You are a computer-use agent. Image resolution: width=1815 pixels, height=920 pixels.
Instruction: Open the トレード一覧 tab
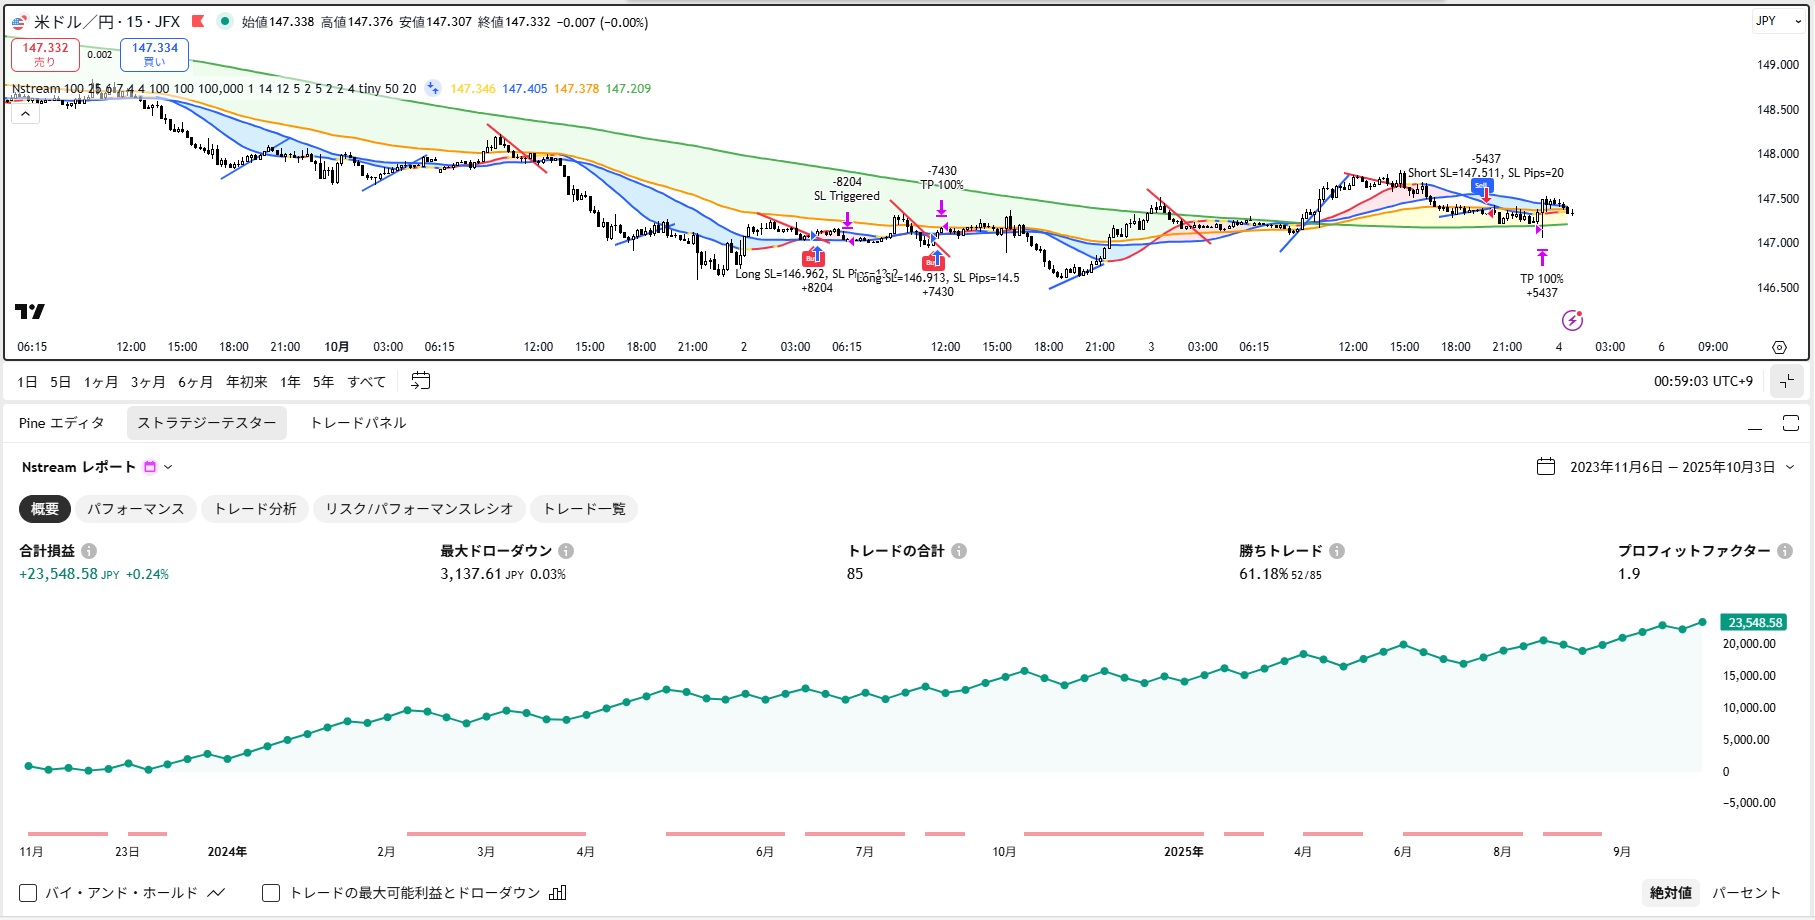coord(584,509)
